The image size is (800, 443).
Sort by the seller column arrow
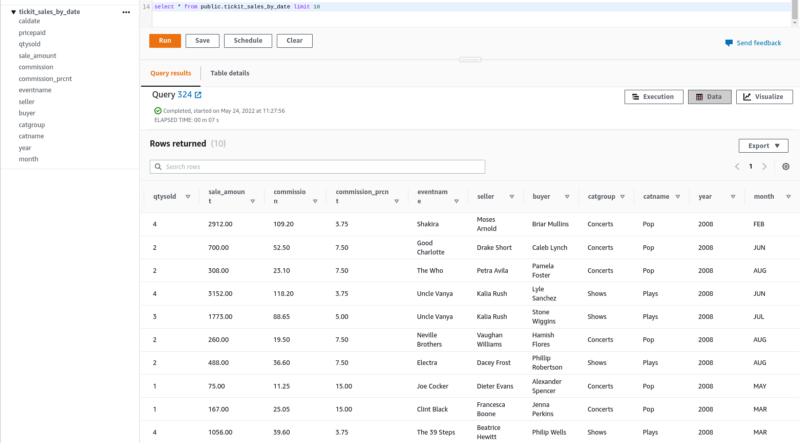[512, 196]
